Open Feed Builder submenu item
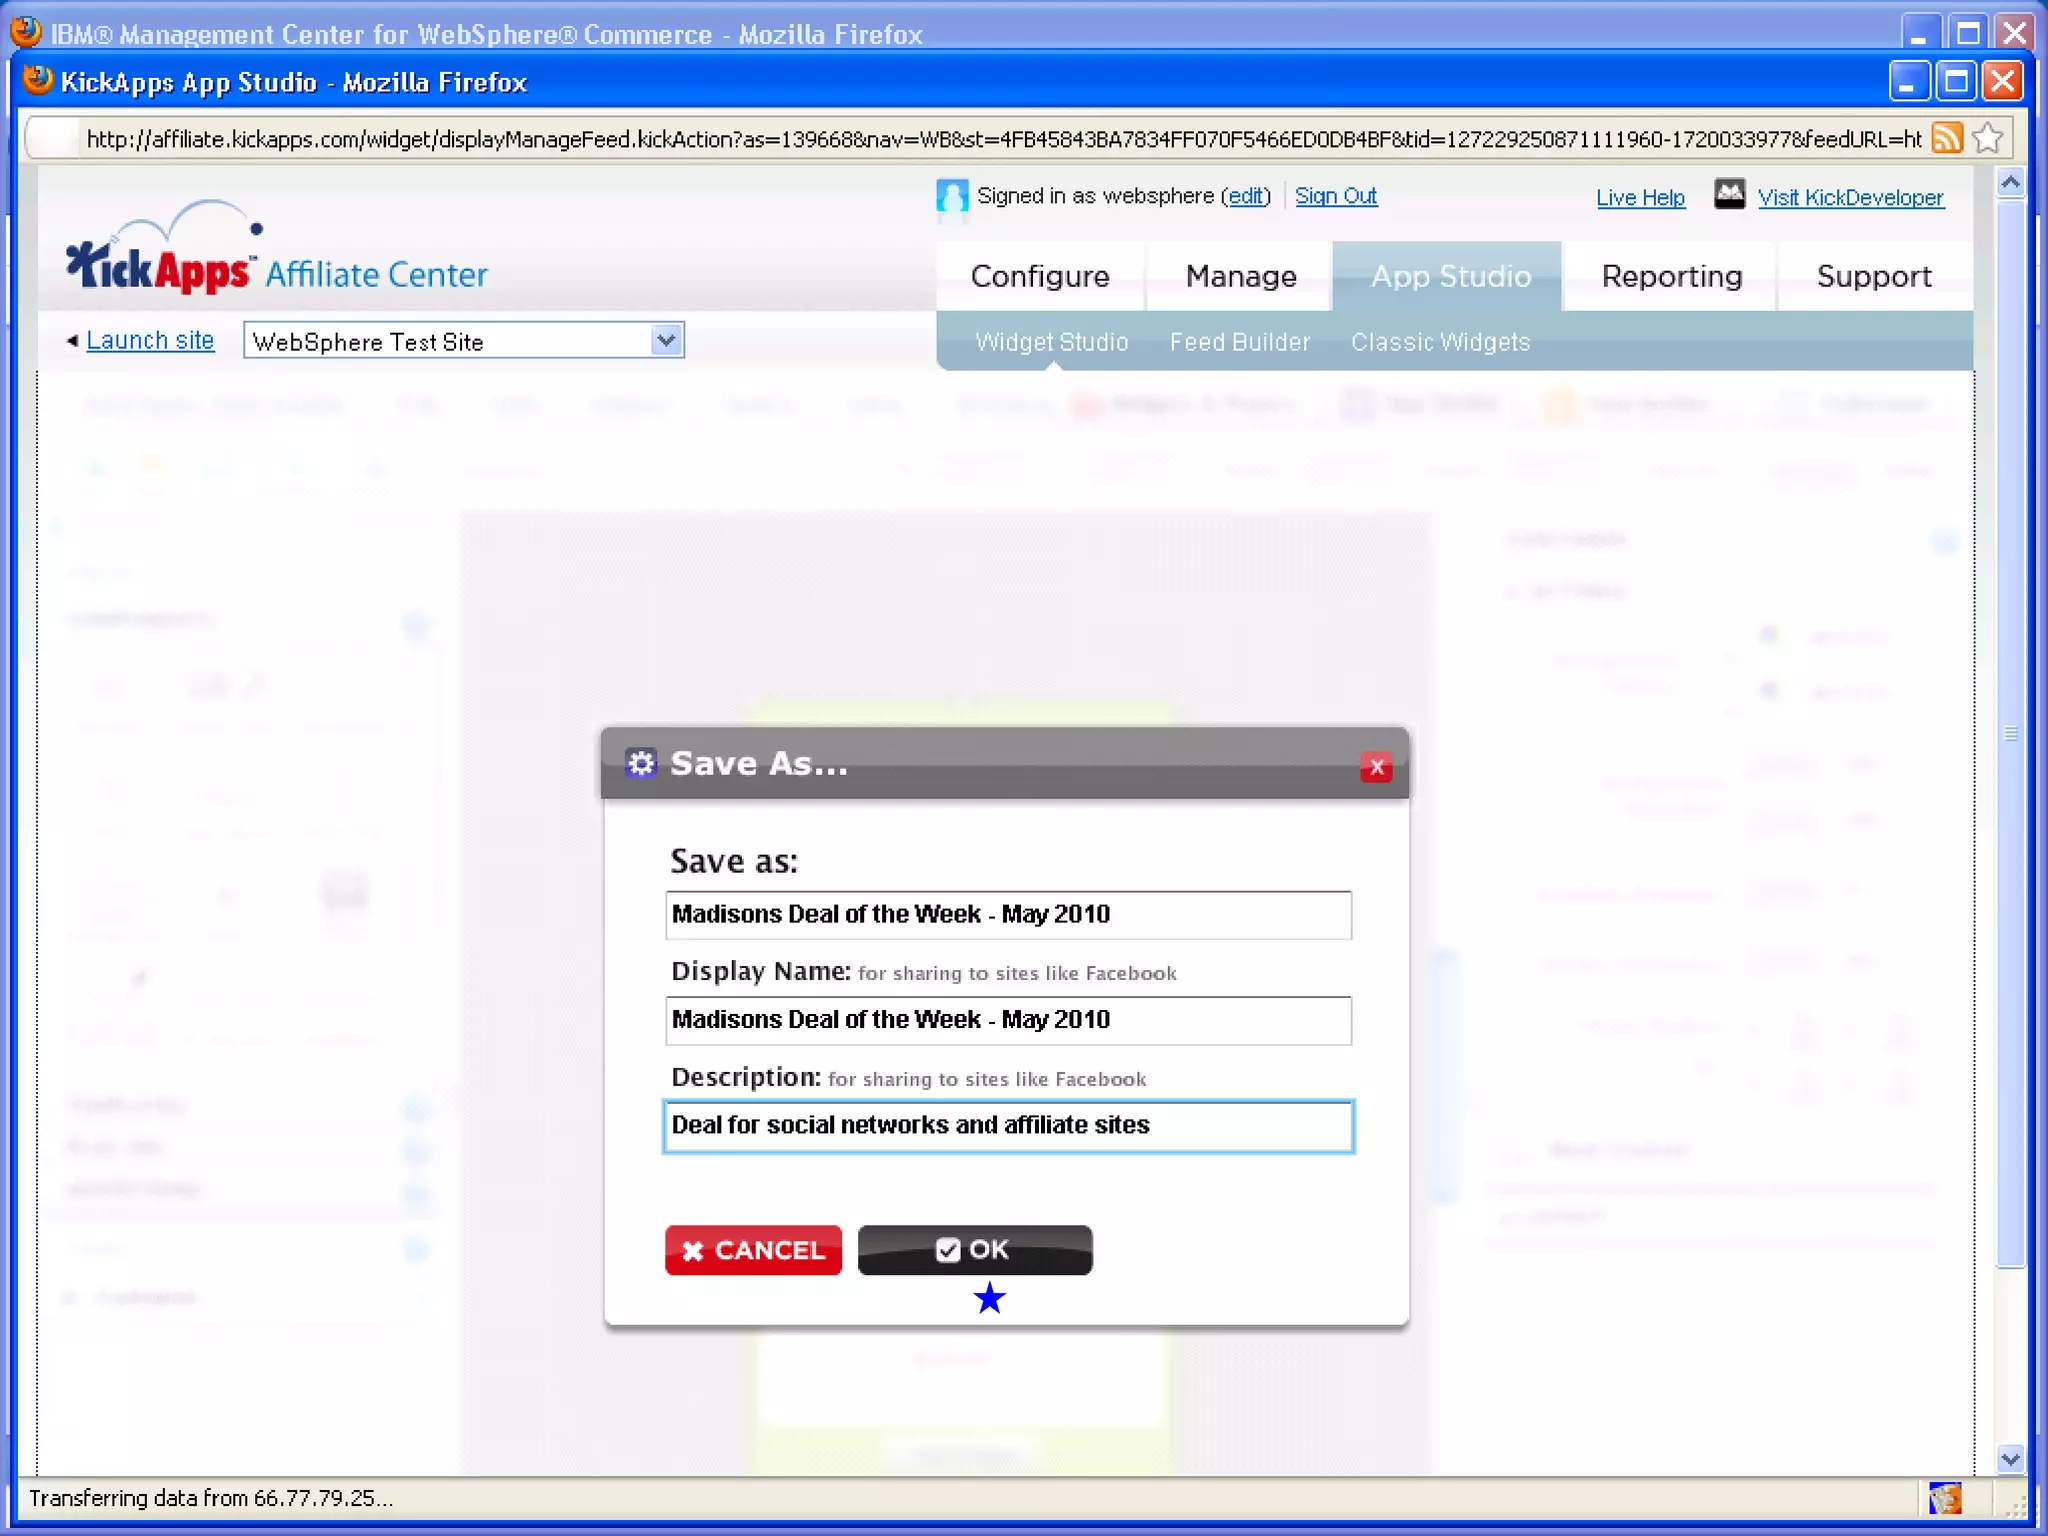 pyautogui.click(x=1239, y=342)
